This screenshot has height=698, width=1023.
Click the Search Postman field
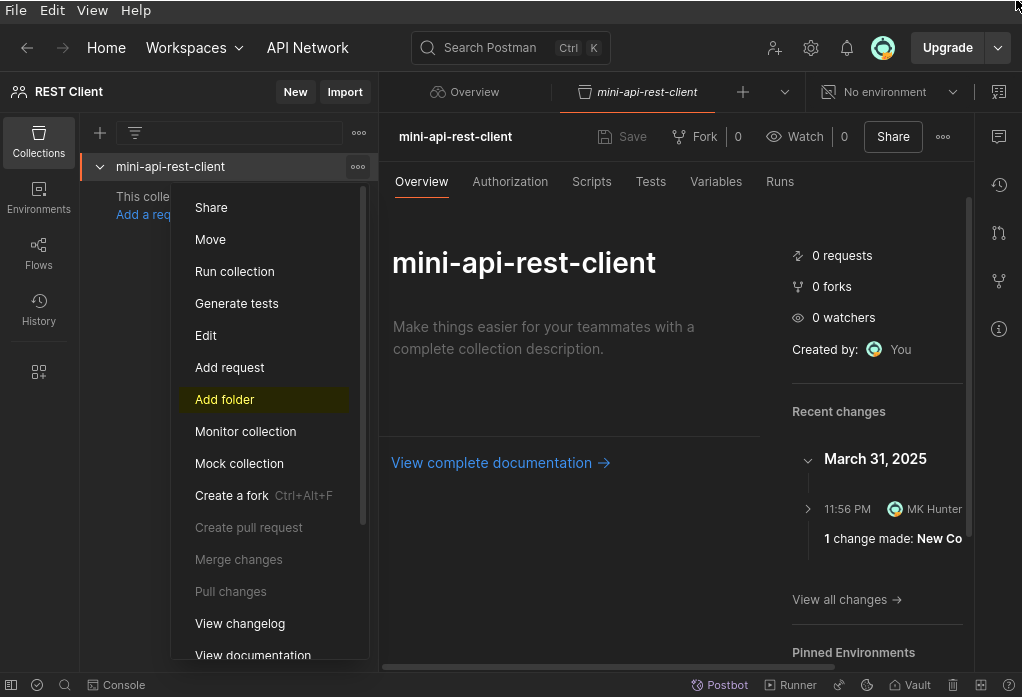coord(510,48)
